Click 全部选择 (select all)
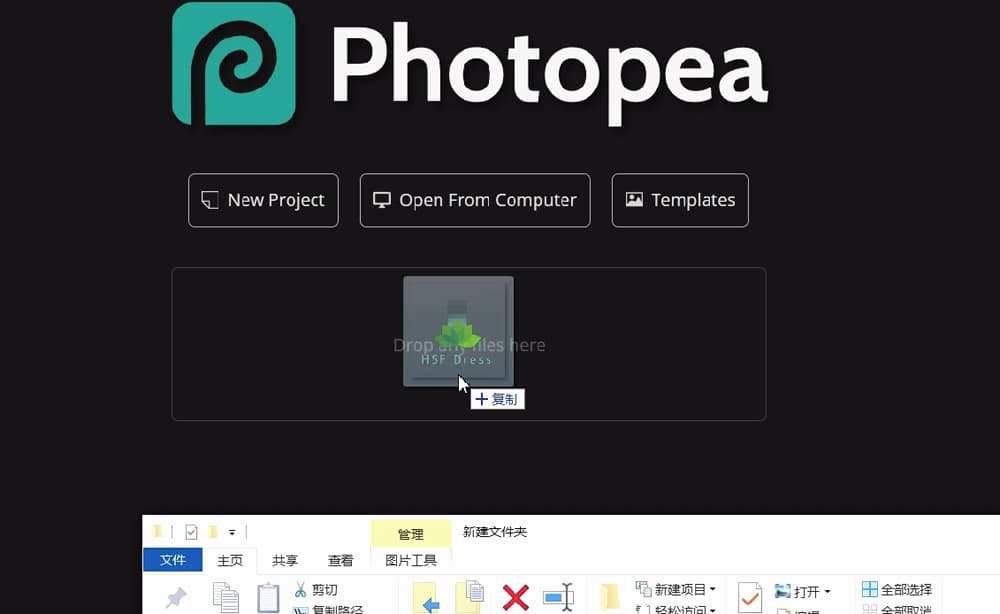 click(897, 589)
